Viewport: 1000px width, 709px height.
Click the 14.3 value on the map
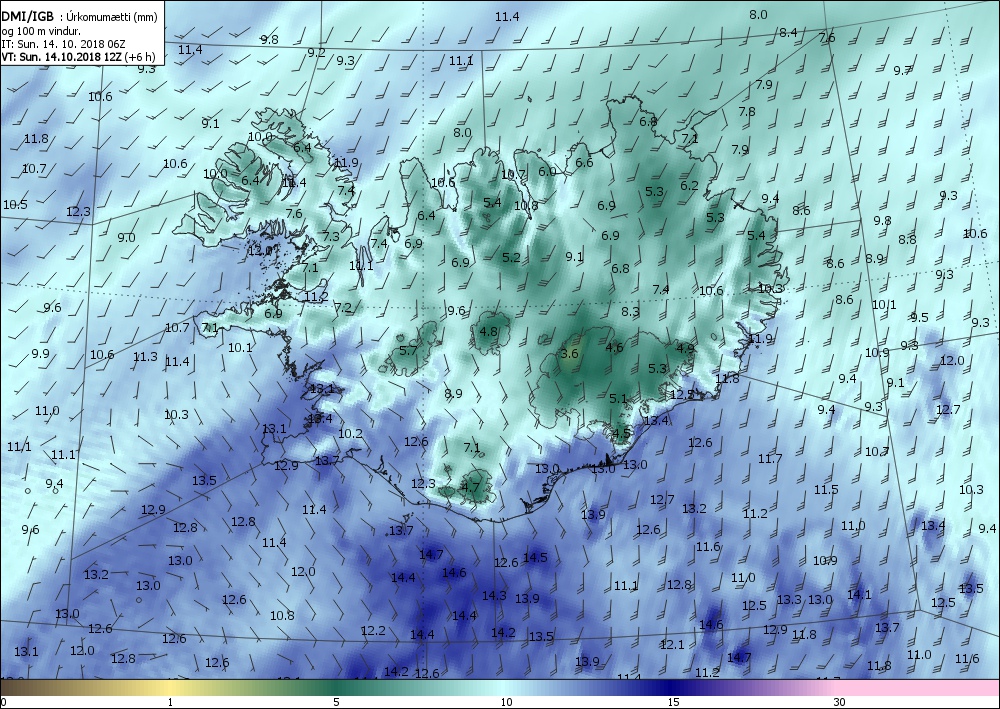point(494,596)
